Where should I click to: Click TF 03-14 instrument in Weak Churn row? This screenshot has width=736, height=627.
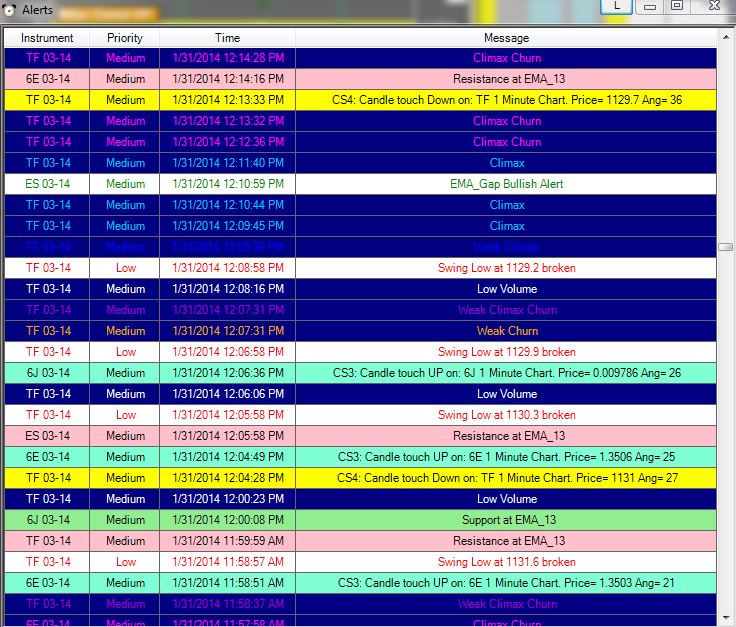click(47, 331)
